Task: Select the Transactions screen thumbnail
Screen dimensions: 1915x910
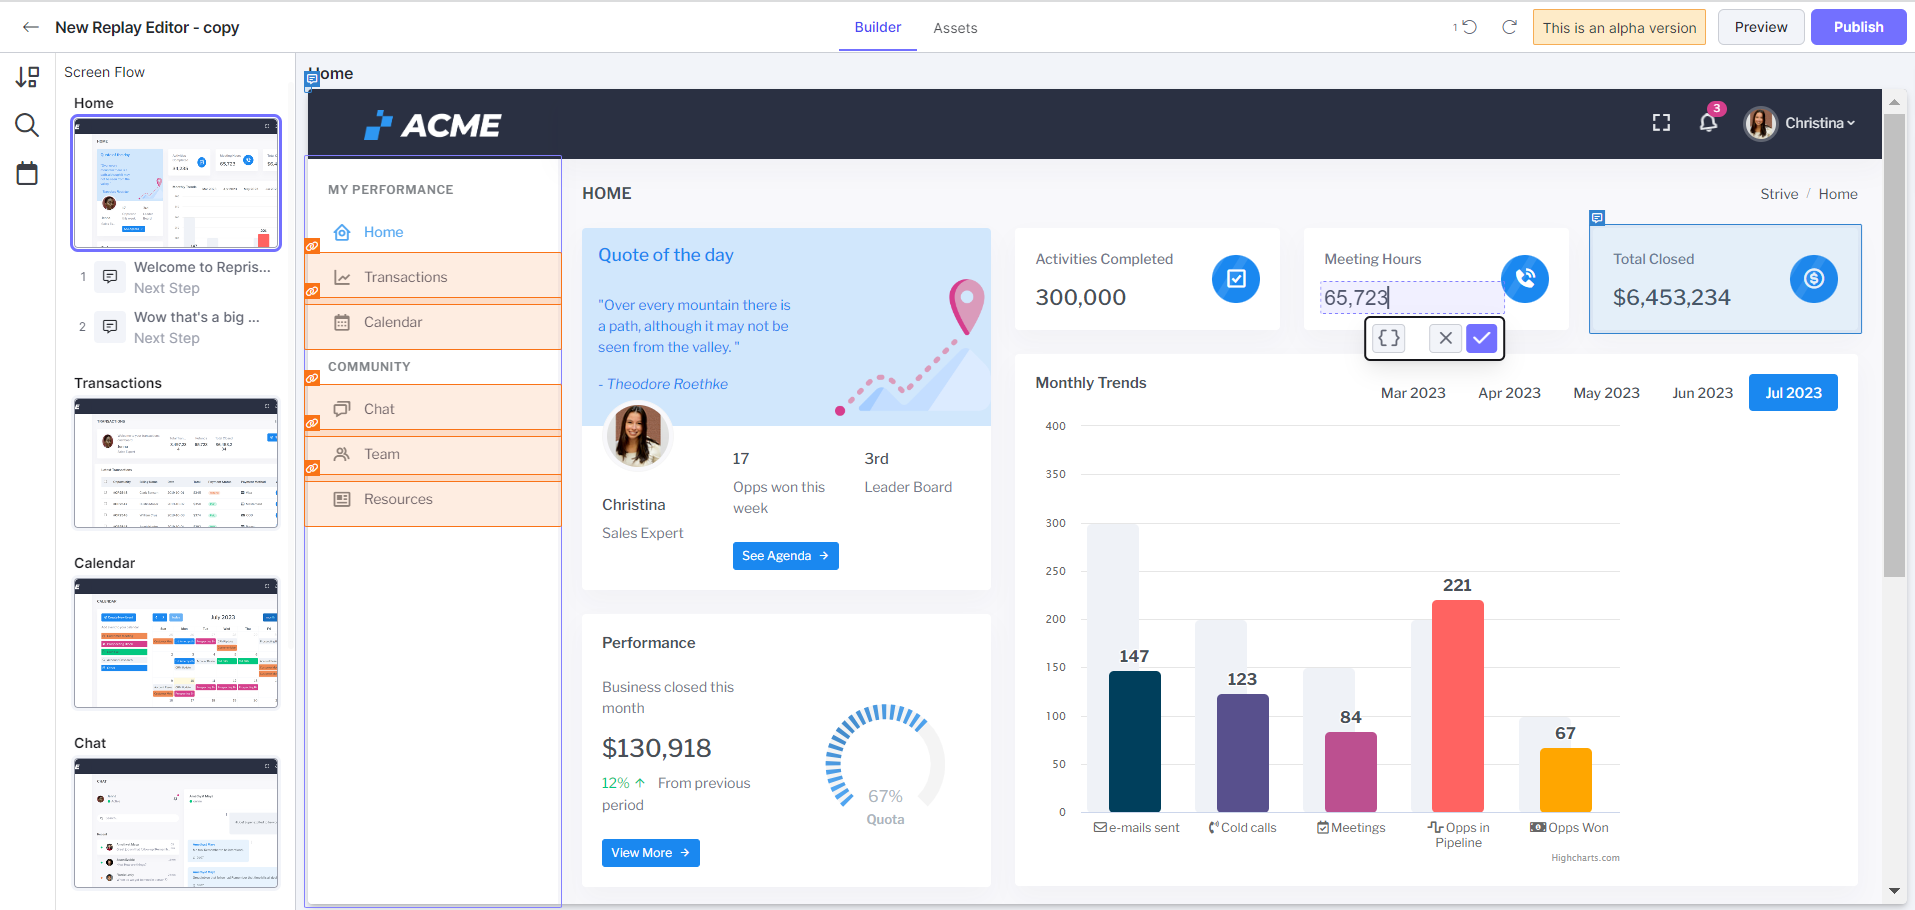Action: click(x=176, y=463)
